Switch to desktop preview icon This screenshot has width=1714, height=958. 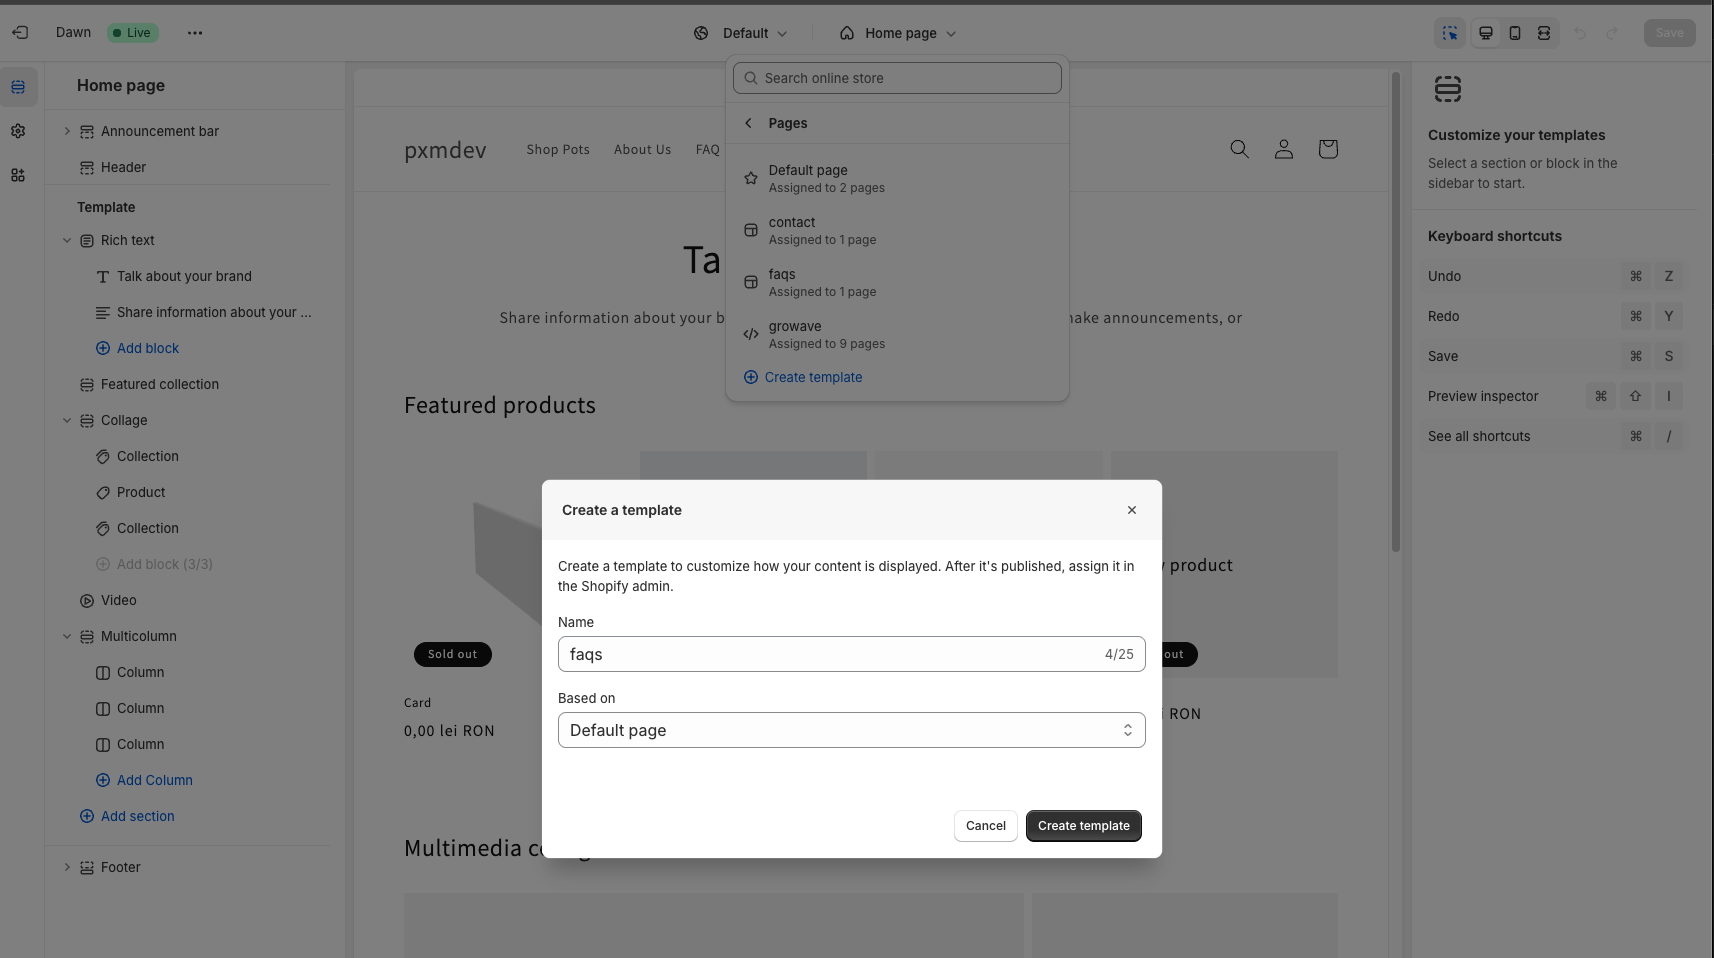pos(1486,33)
